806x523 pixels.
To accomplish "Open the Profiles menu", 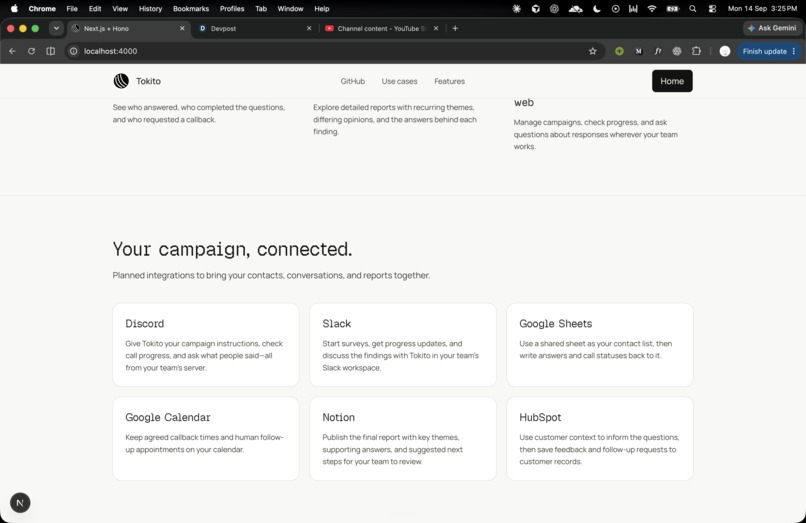I will 232,8.
